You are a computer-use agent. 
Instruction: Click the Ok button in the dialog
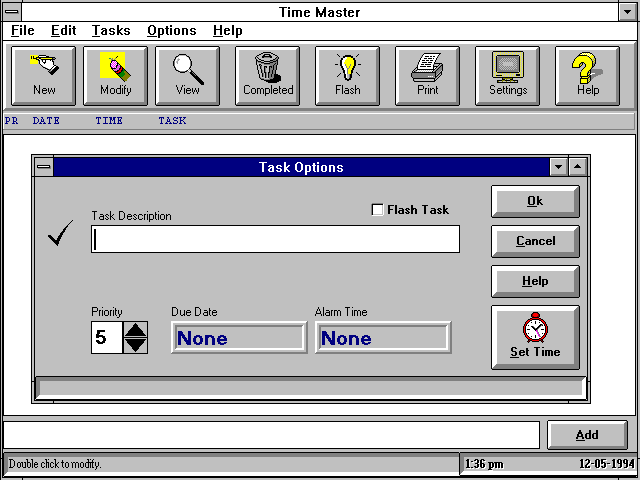[x=535, y=201]
